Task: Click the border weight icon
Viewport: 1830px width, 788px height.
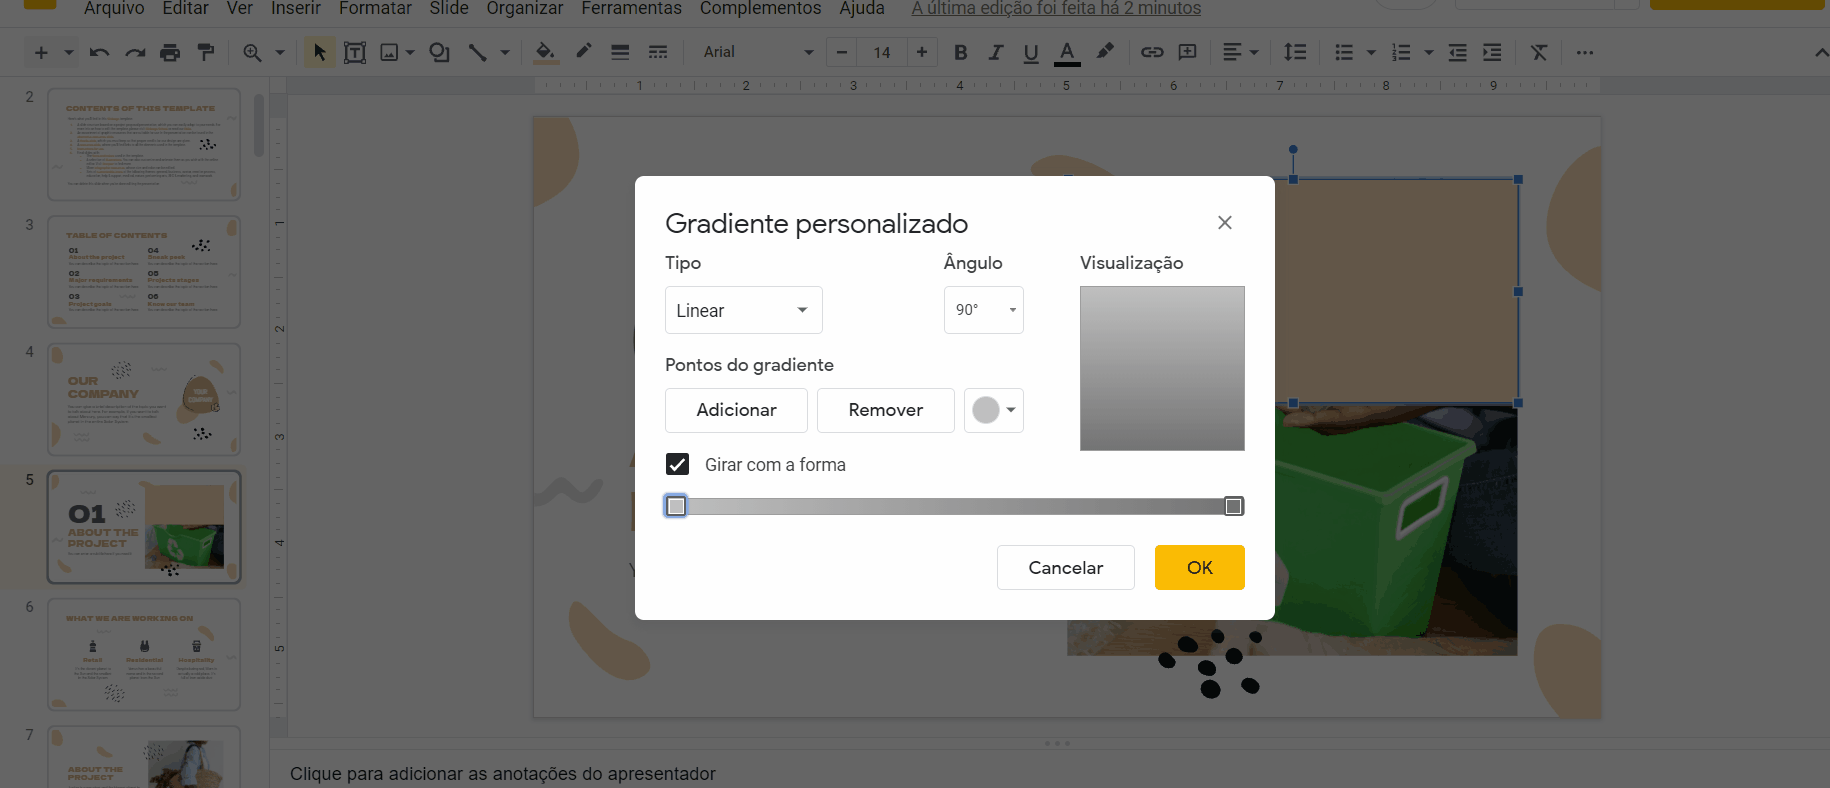Action: click(620, 53)
